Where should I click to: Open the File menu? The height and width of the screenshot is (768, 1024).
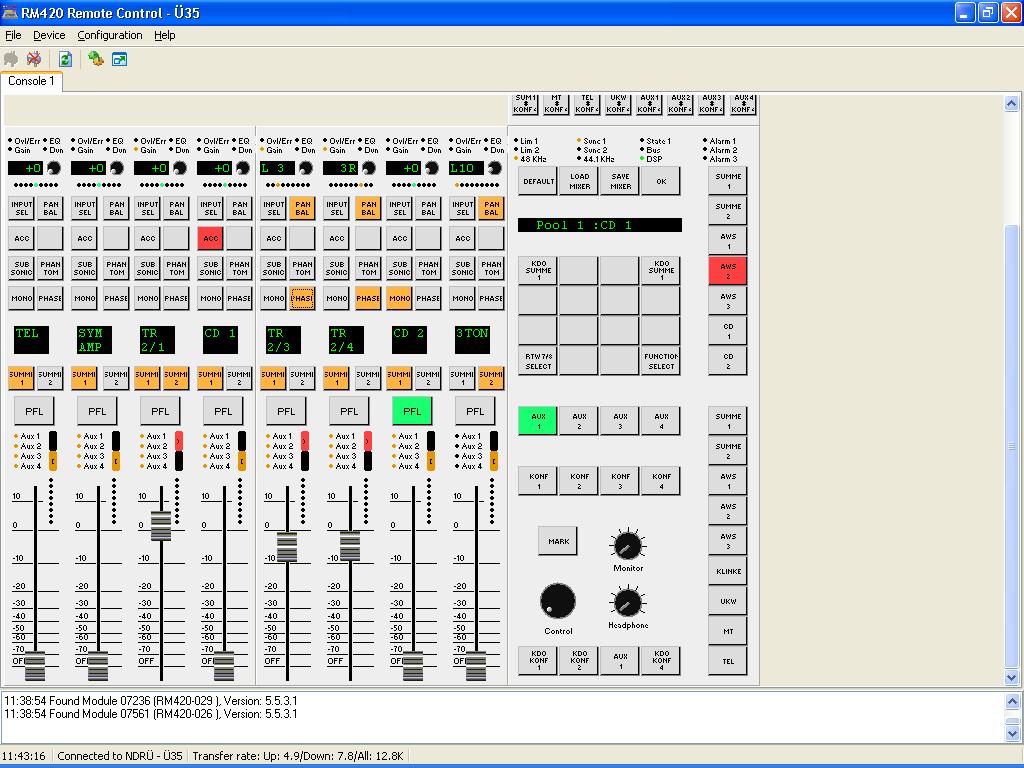(x=13, y=35)
